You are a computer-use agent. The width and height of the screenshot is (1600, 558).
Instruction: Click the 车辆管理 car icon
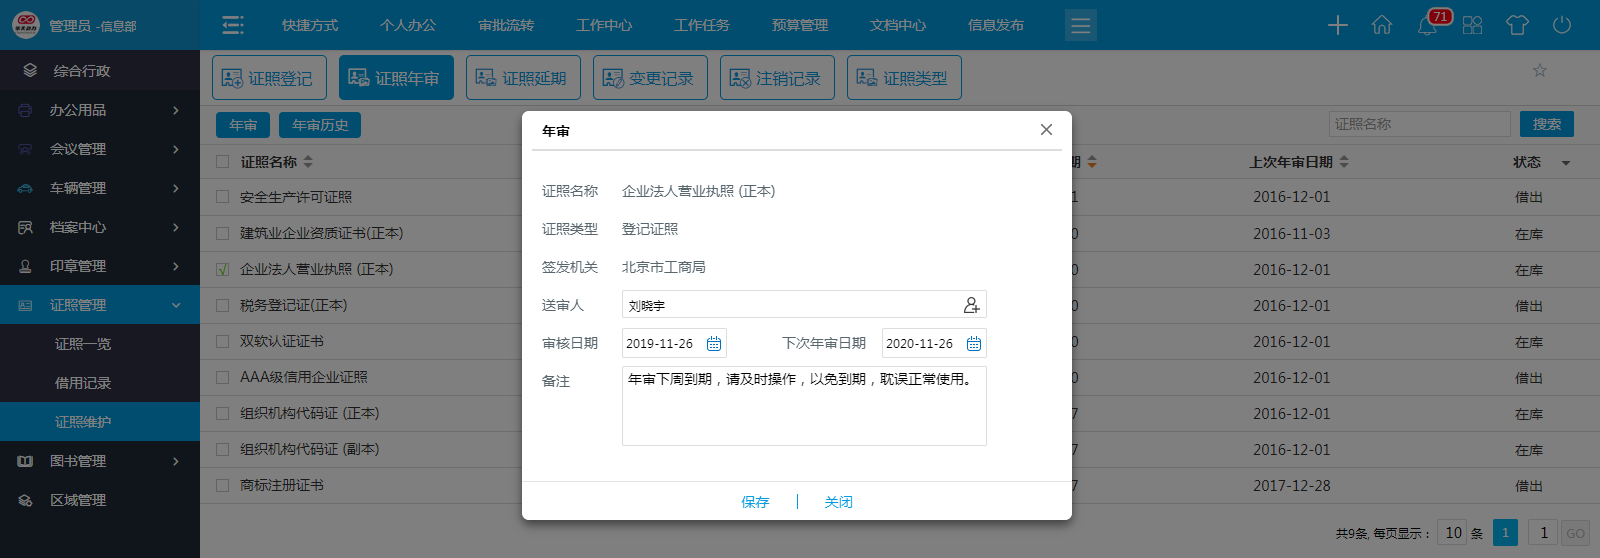pos(26,188)
